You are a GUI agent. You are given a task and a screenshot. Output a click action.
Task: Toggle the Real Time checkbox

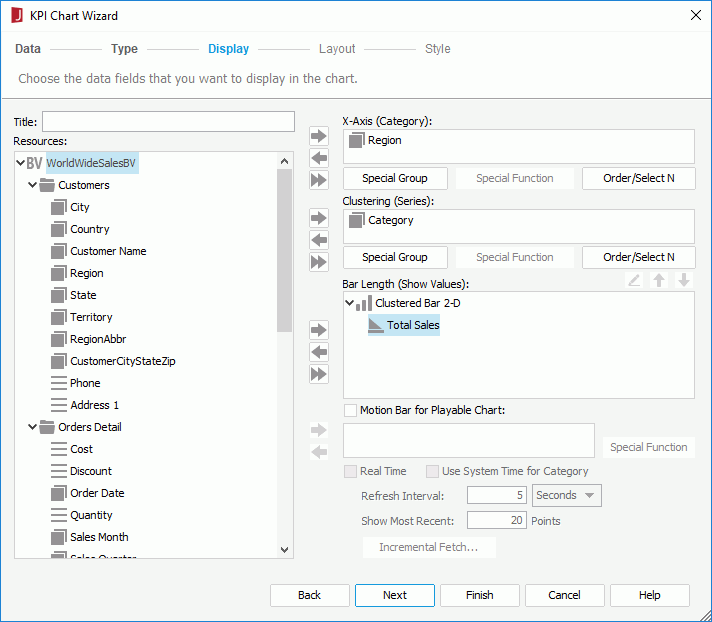[350, 471]
